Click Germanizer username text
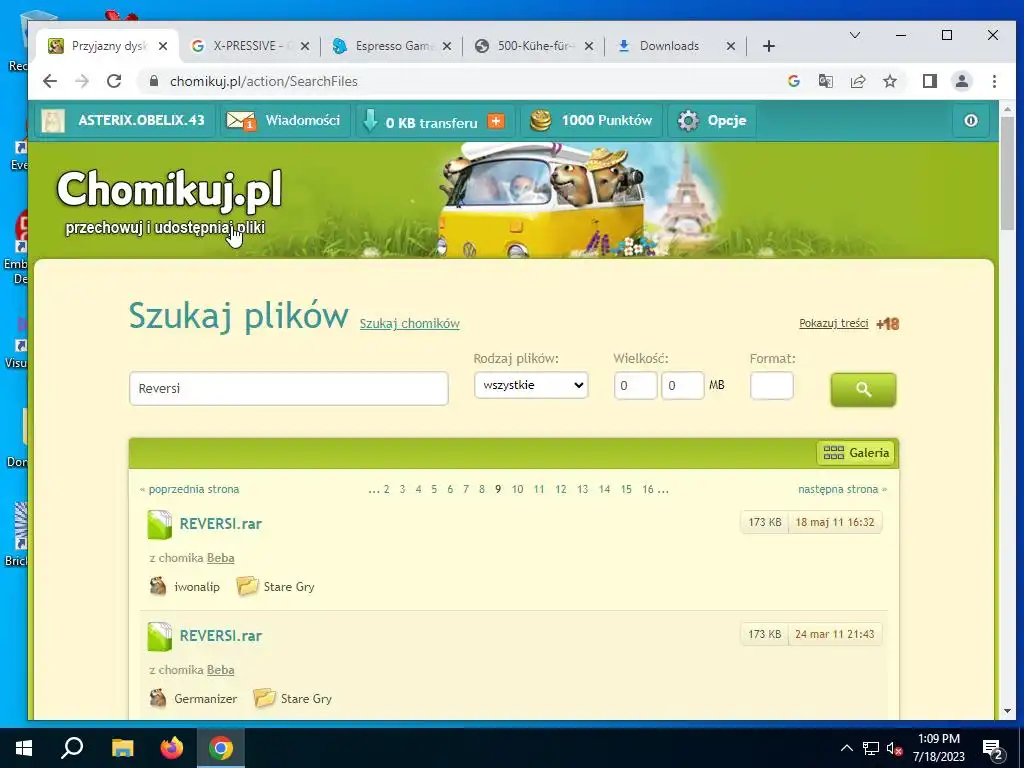 [206, 699]
